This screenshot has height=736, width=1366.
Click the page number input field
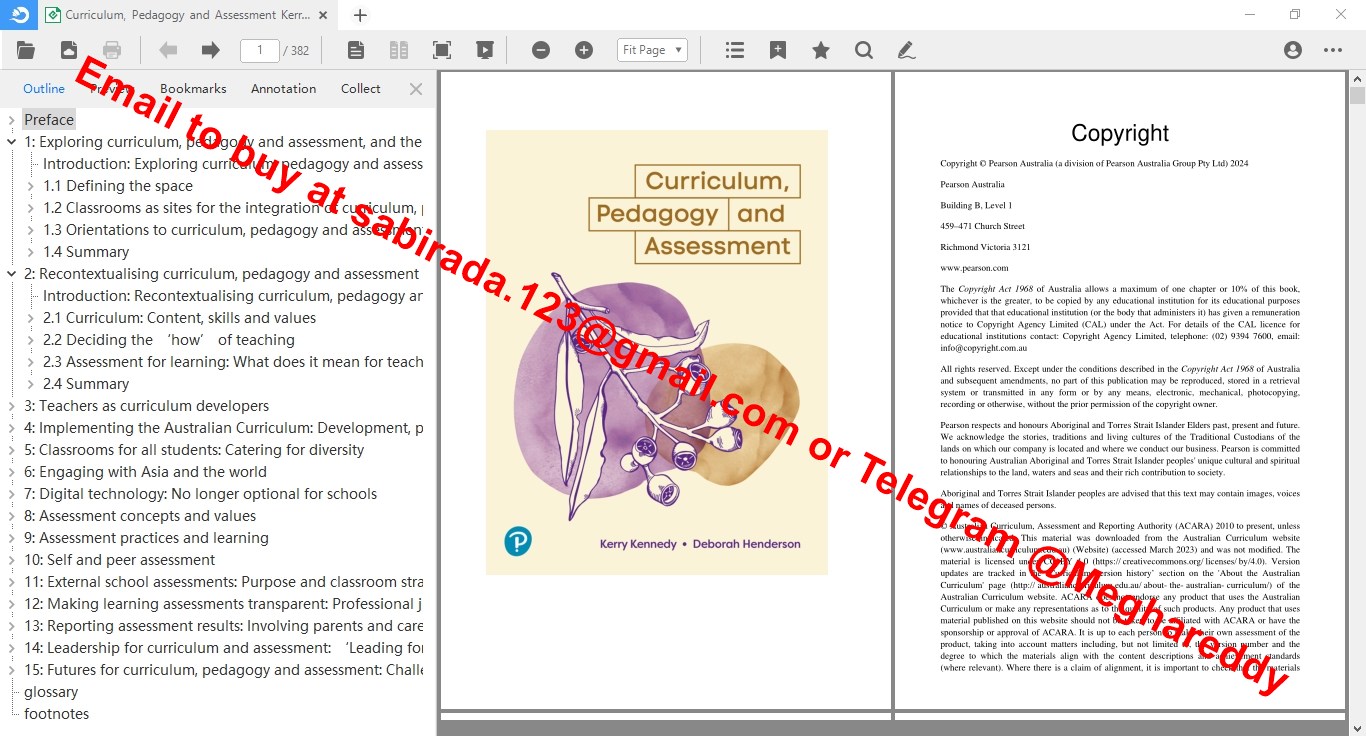(260, 50)
